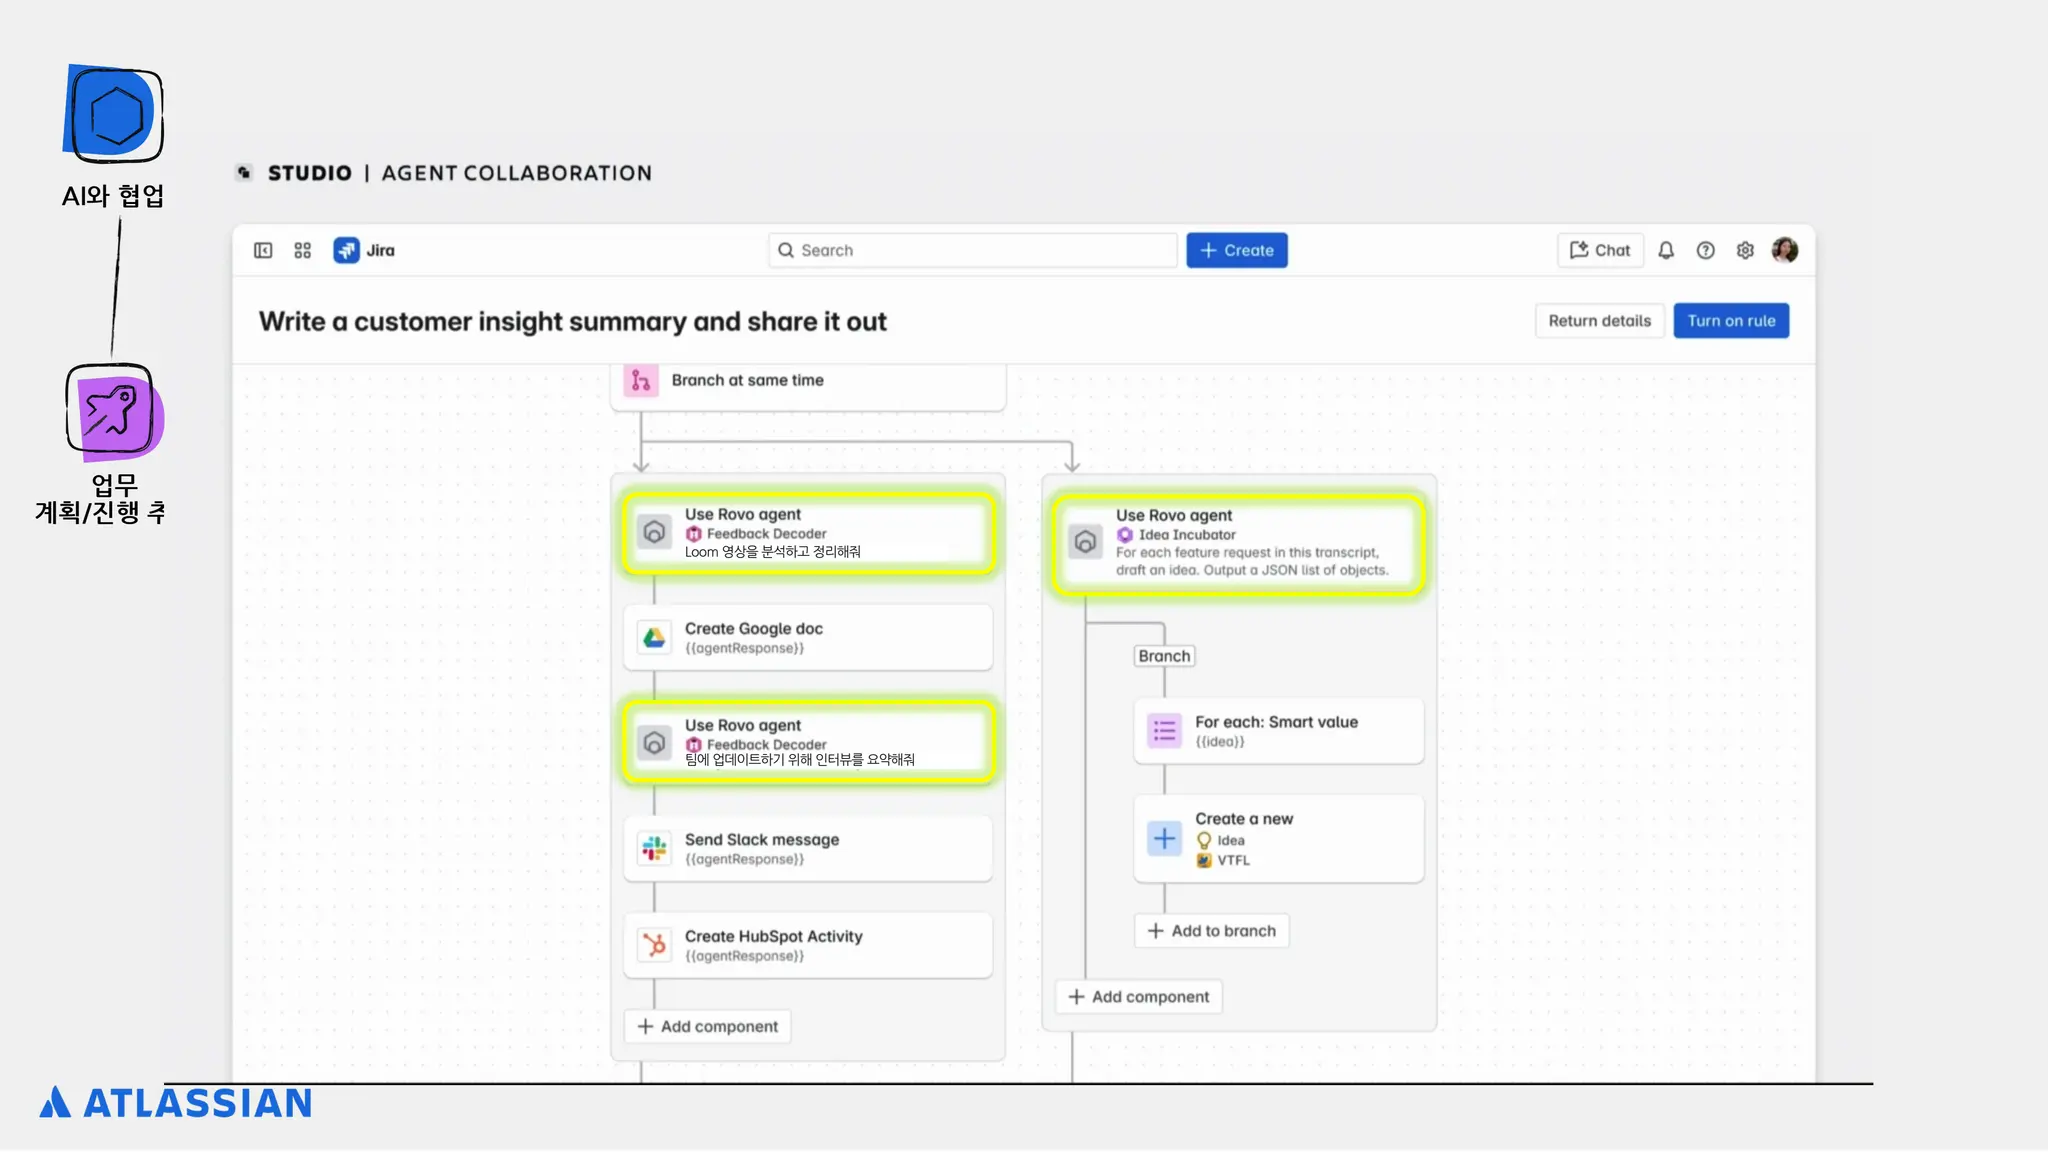This screenshot has width=2048, height=1152.
Task: Collapse the sidebar panel icon
Action: [263, 250]
